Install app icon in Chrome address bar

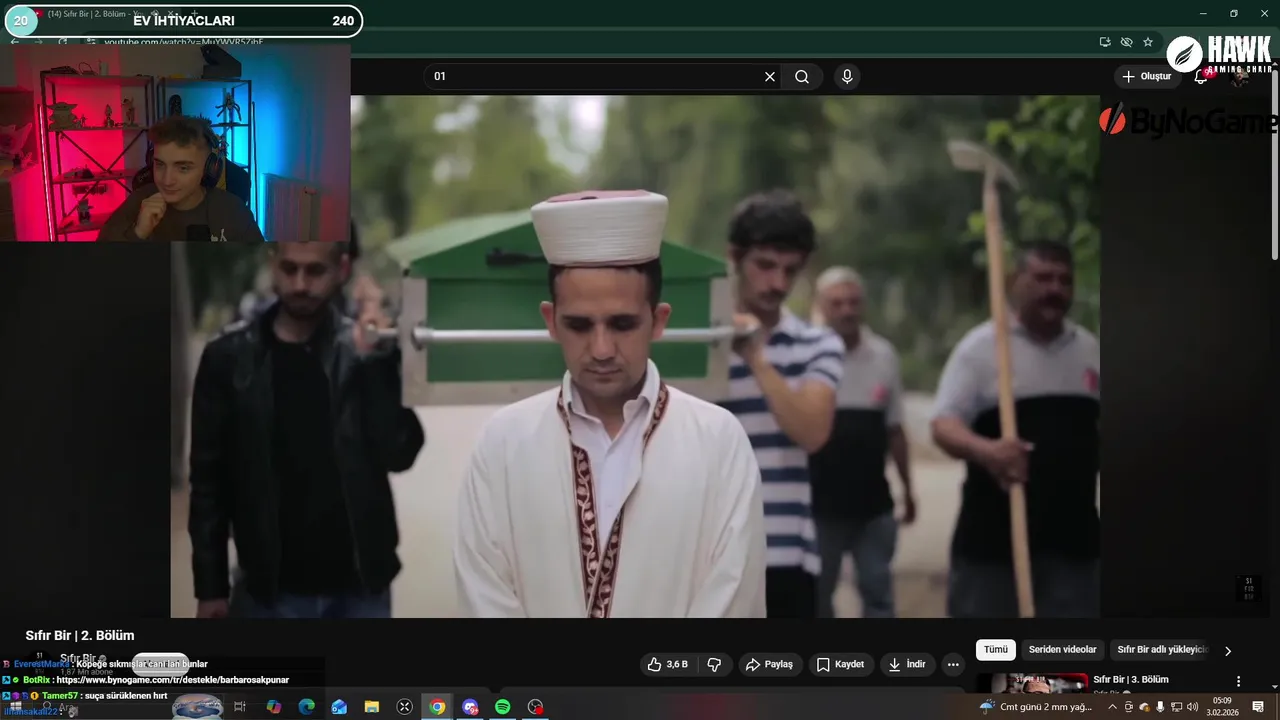[x=1105, y=42]
